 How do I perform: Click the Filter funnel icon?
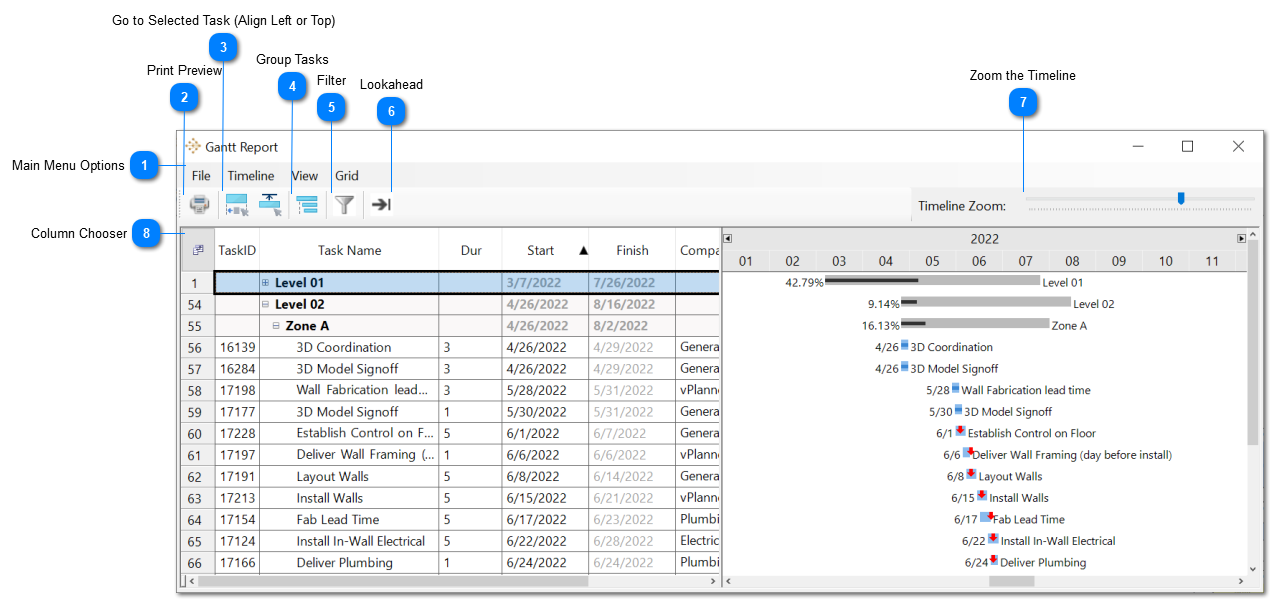344,205
